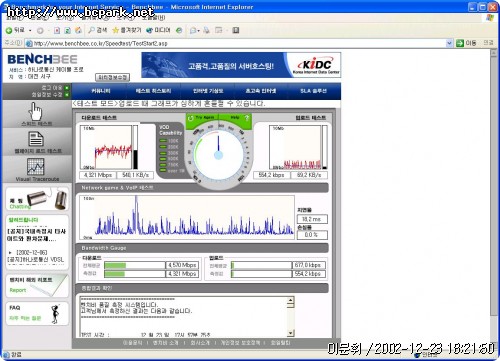Open the 초고속 인터넷 tab

[261, 91]
